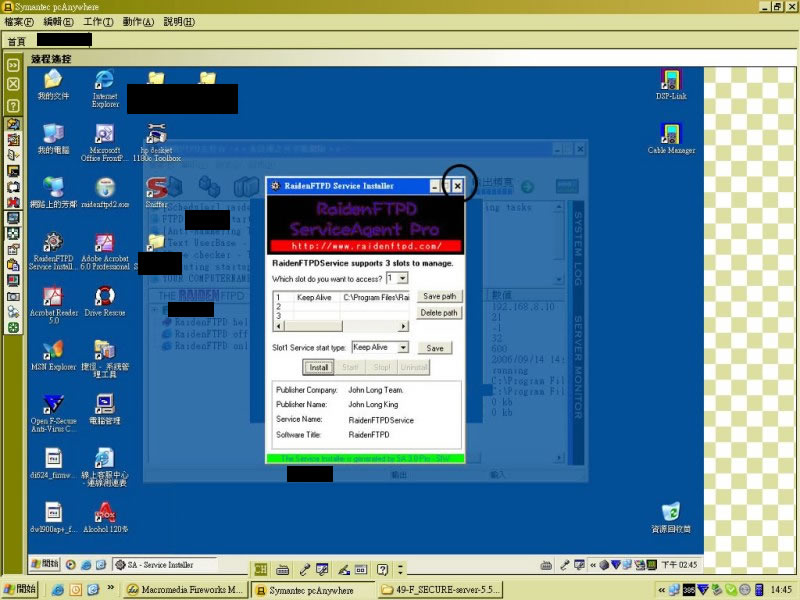
Task: Click the camera snapshot icon in sidebar
Action: (13, 296)
